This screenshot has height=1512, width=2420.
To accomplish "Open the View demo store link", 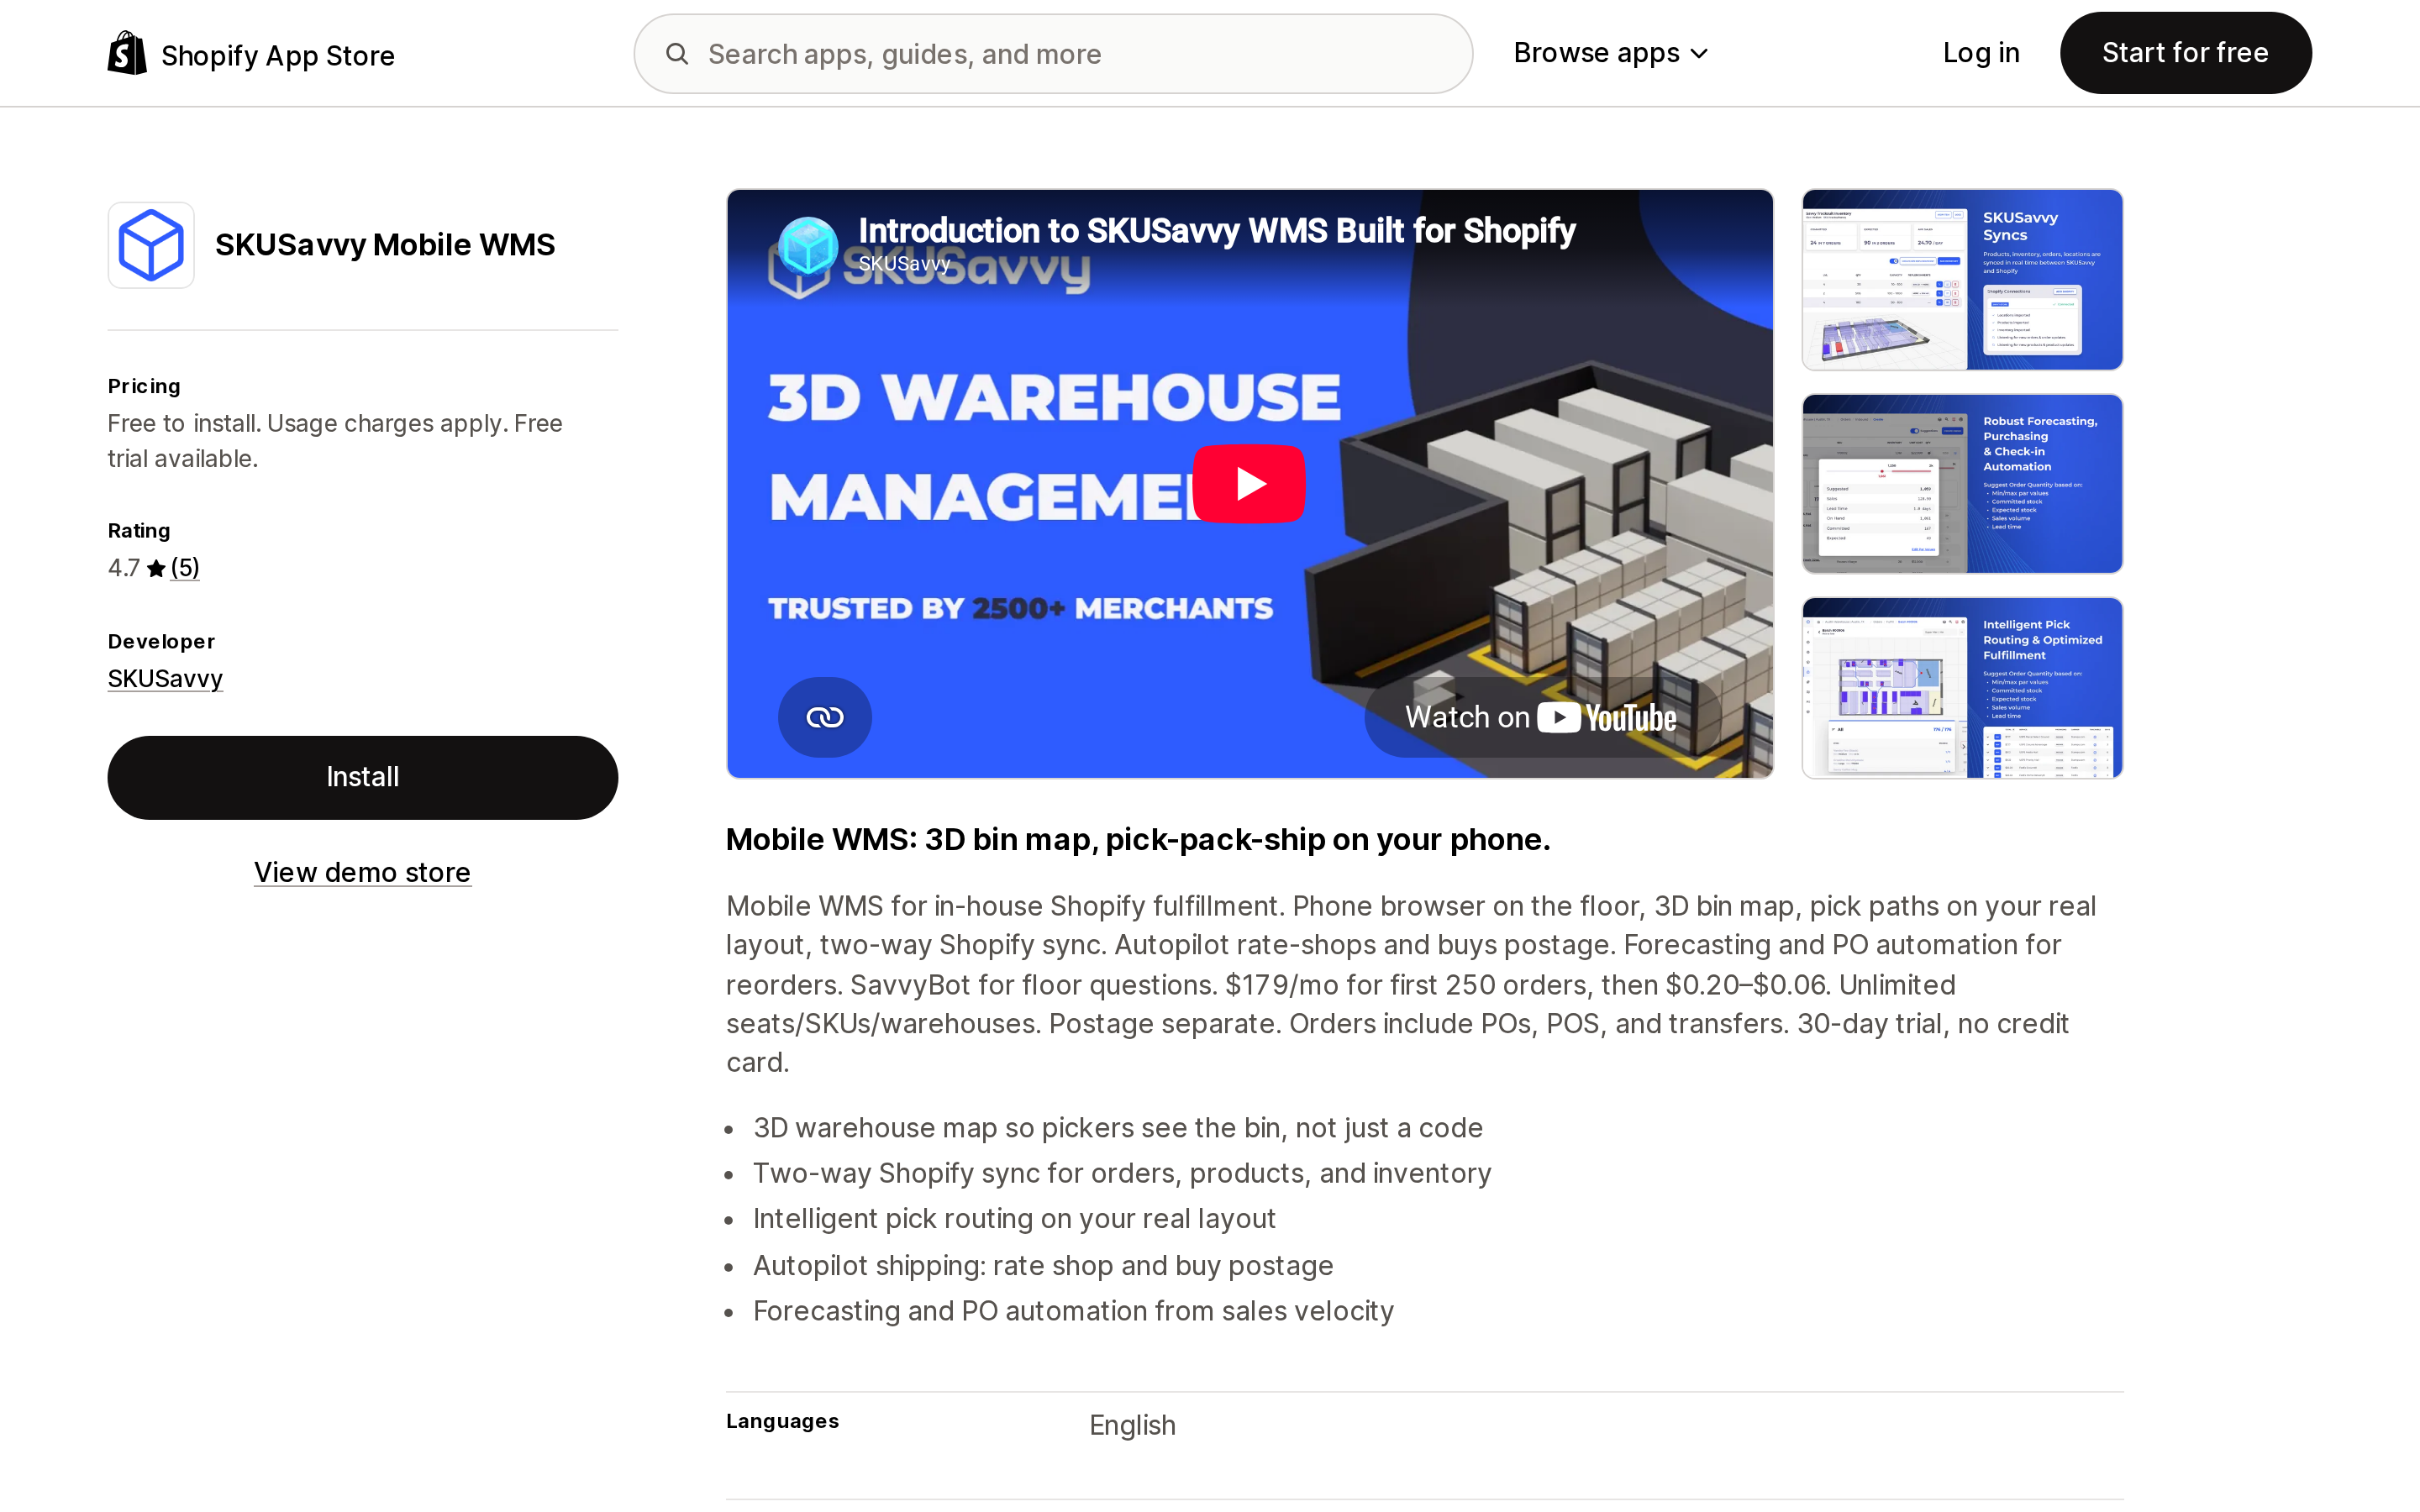I will tap(362, 872).
